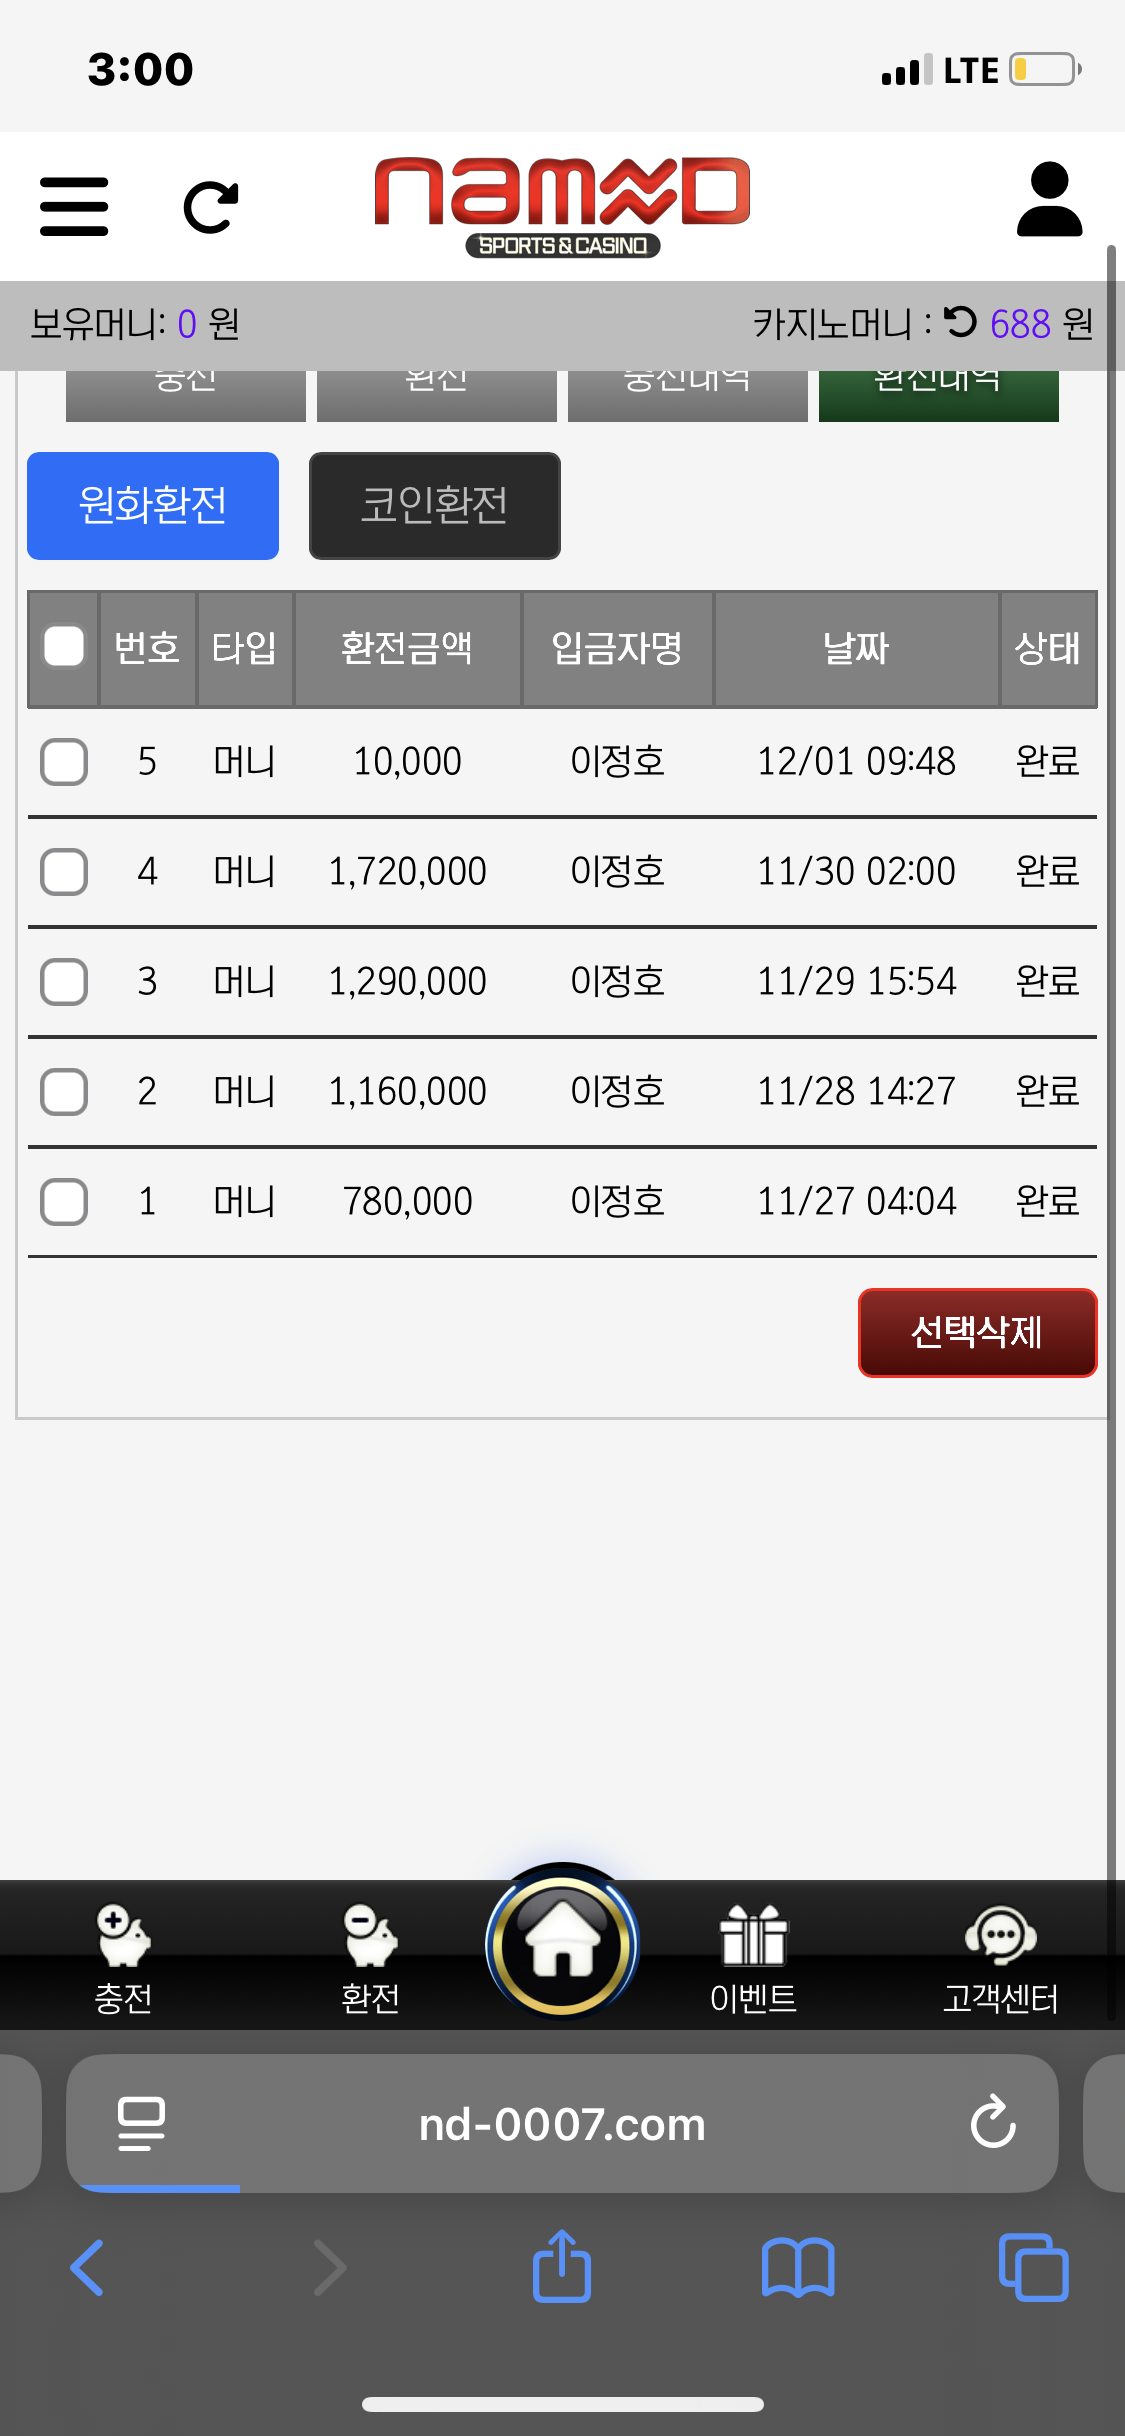Open the hamburger menu
This screenshot has height=2436, width=1125.
(x=74, y=207)
